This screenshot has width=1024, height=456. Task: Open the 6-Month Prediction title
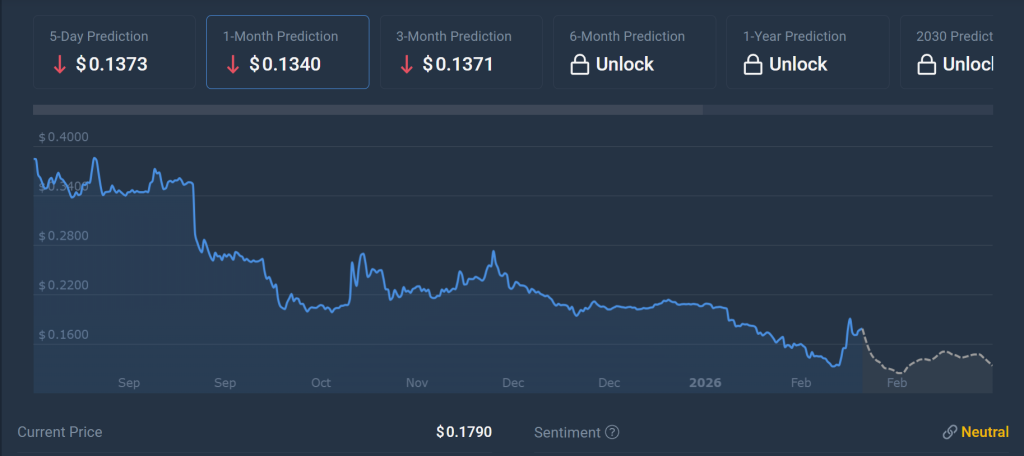click(x=627, y=36)
